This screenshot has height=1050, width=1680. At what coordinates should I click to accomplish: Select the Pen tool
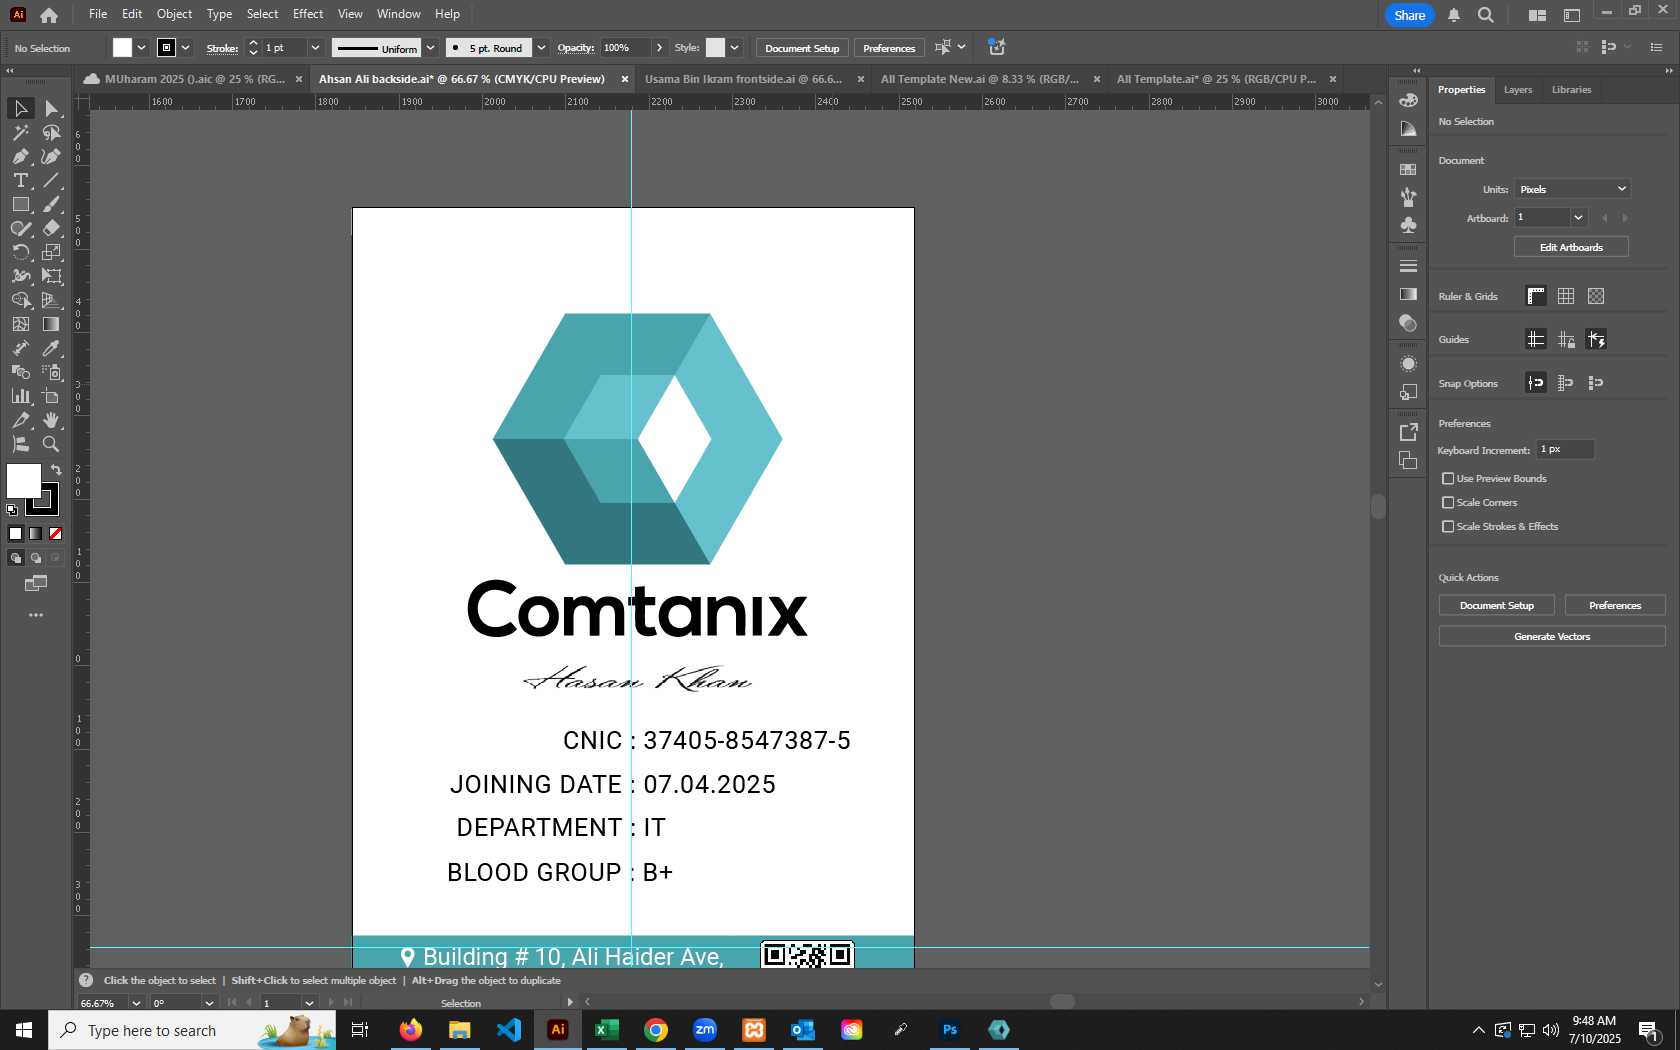click(20, 156)
